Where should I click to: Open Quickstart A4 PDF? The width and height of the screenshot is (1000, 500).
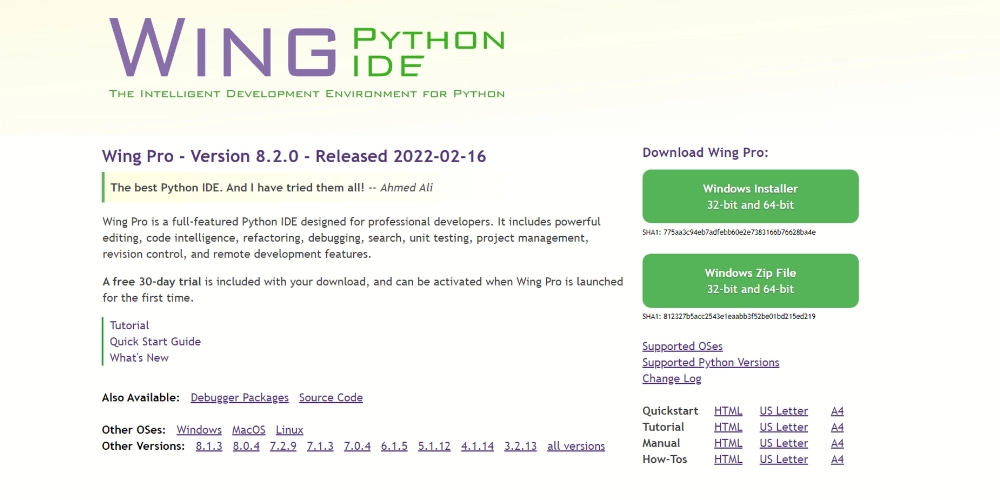(x=837, y=411)
